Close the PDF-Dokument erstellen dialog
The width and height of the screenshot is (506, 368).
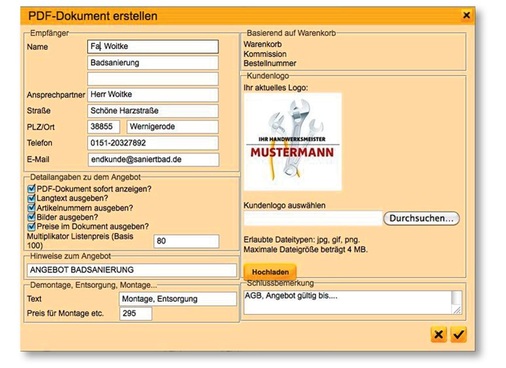coord(466,15)
